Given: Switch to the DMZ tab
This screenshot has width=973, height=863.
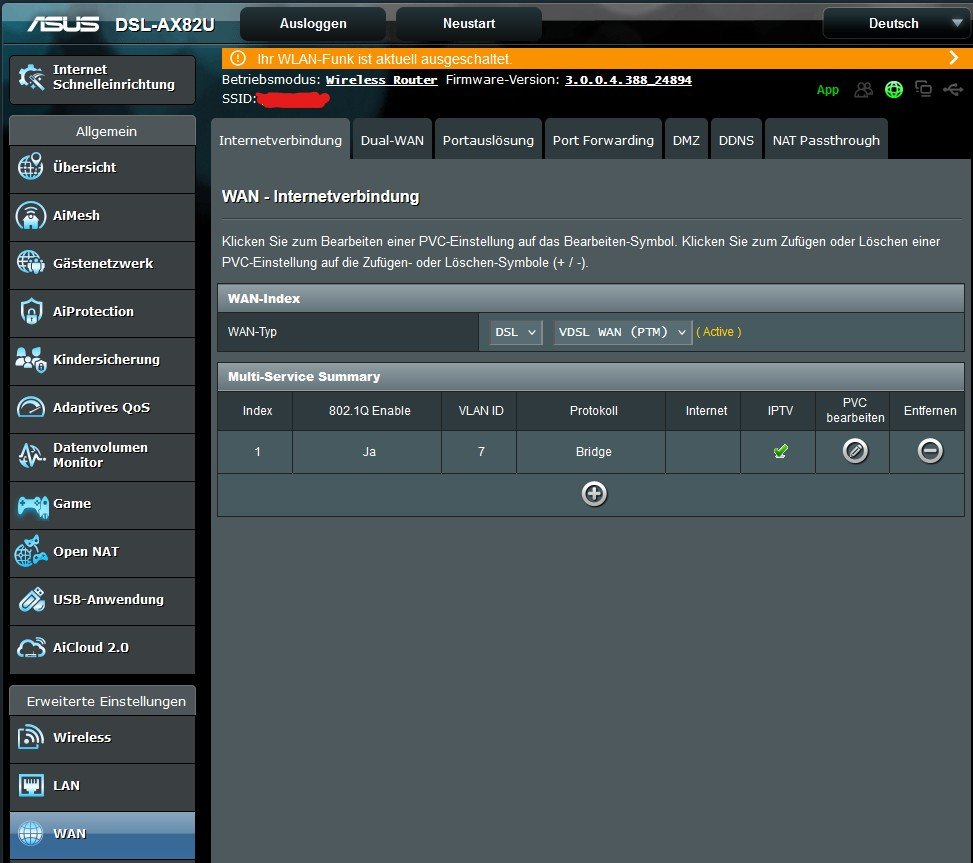Looking at the screenshot, I should point(686,140).
